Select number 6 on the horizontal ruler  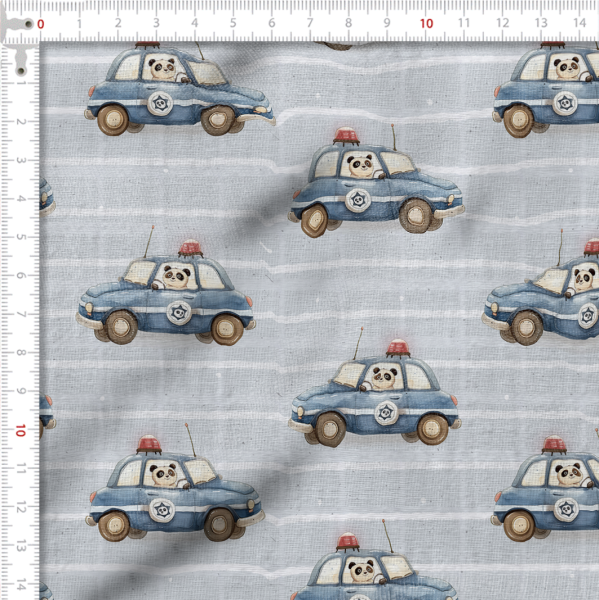pyautogui.click(x=272, y=23)
